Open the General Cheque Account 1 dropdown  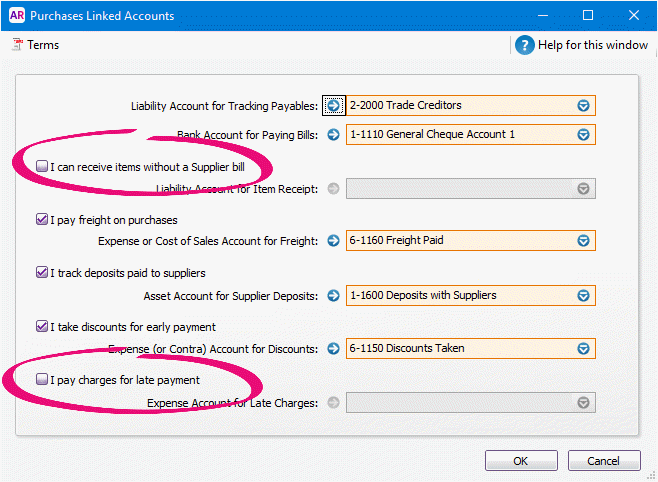coord(583,135)
